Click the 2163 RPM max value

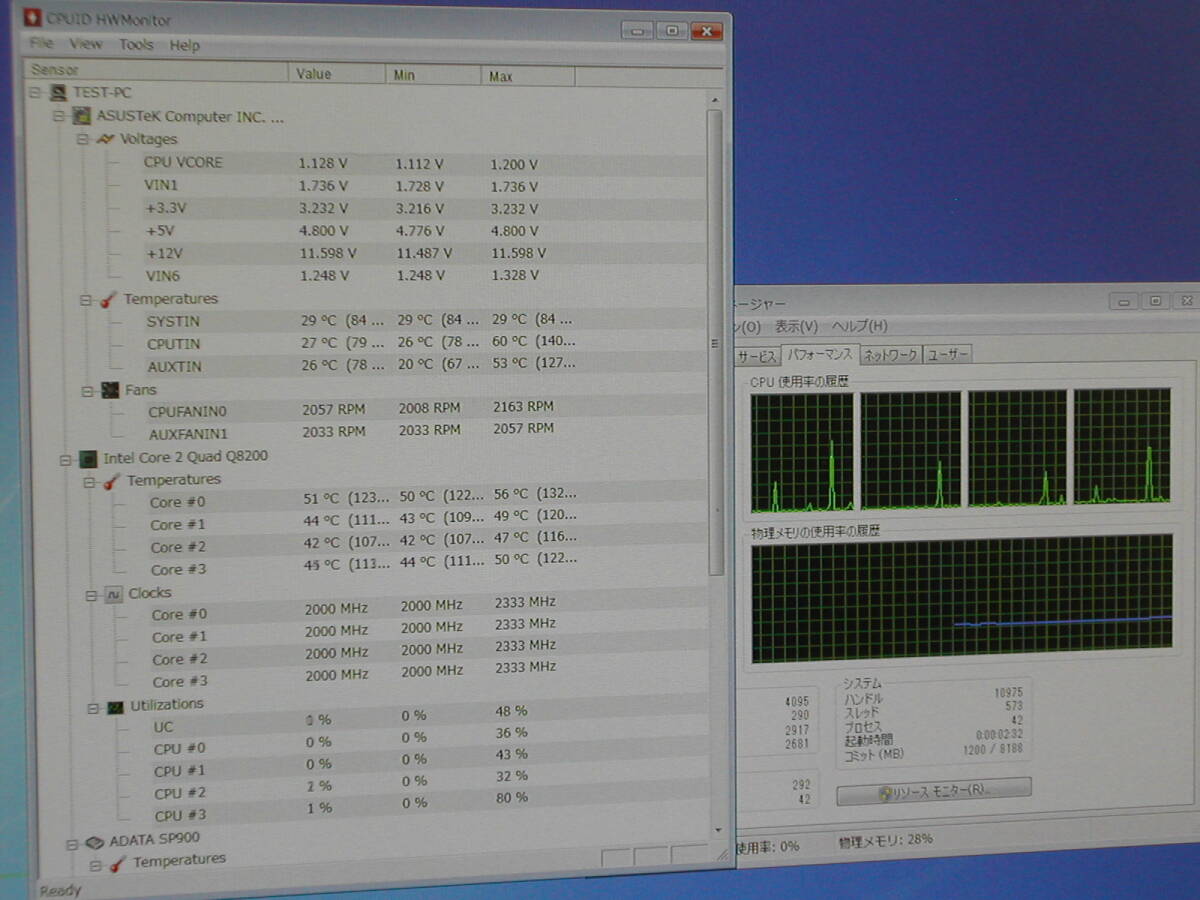pyautogui.click(x=523, y=407)
